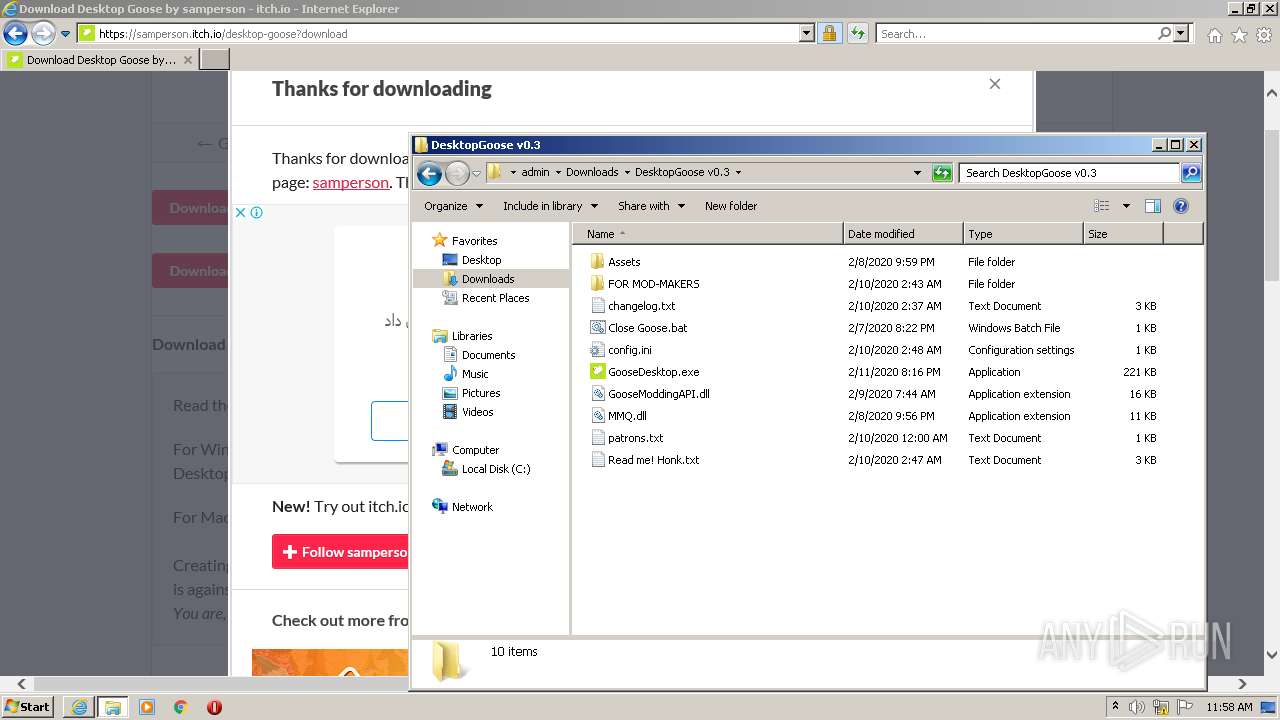Select the GooseDesktop.exe application icon
This screenshot has height=720, width=1280.
598,372
